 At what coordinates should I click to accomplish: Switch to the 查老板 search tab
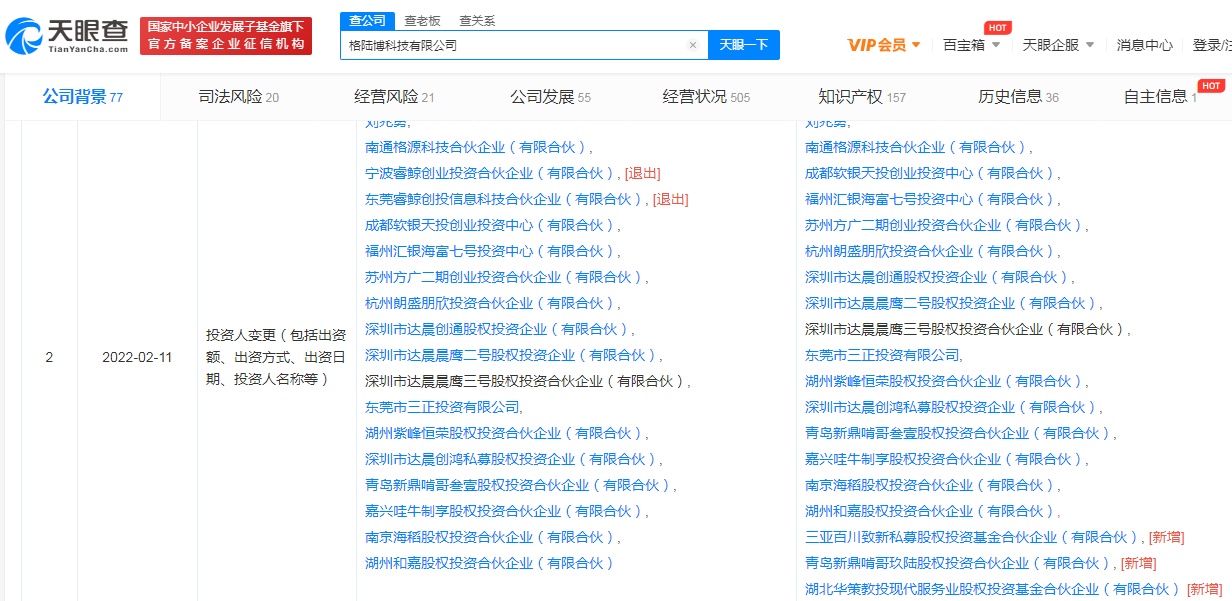(421, 20)
